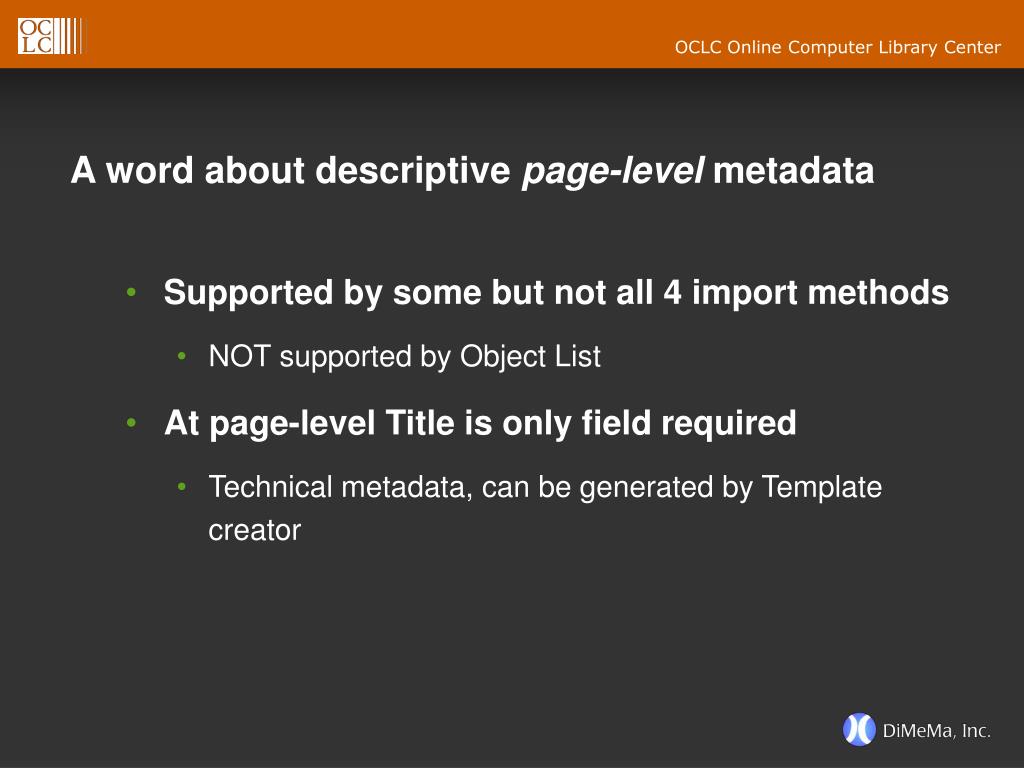Click the green bullet beside 'NOT supported'
Viewport: 1024px width, 768px height.
pos(182,356)
